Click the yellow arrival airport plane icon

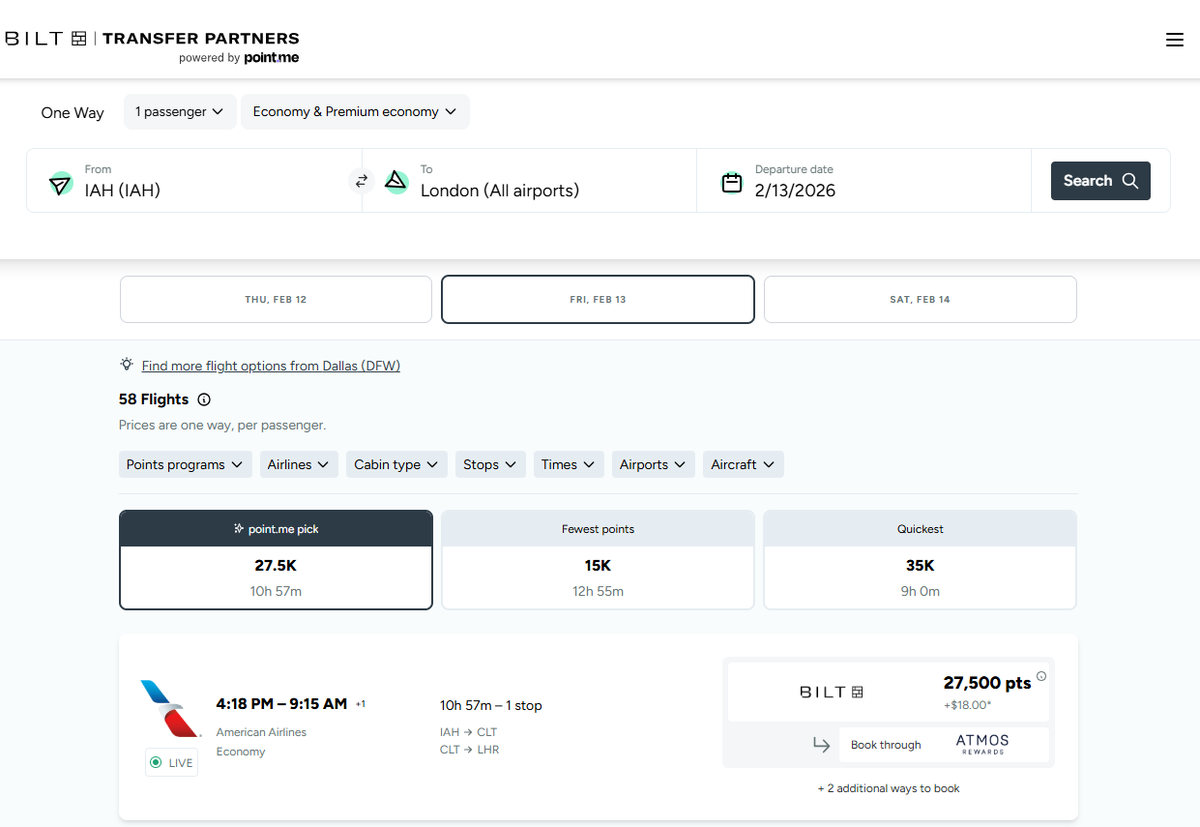(x=397, y=181)
